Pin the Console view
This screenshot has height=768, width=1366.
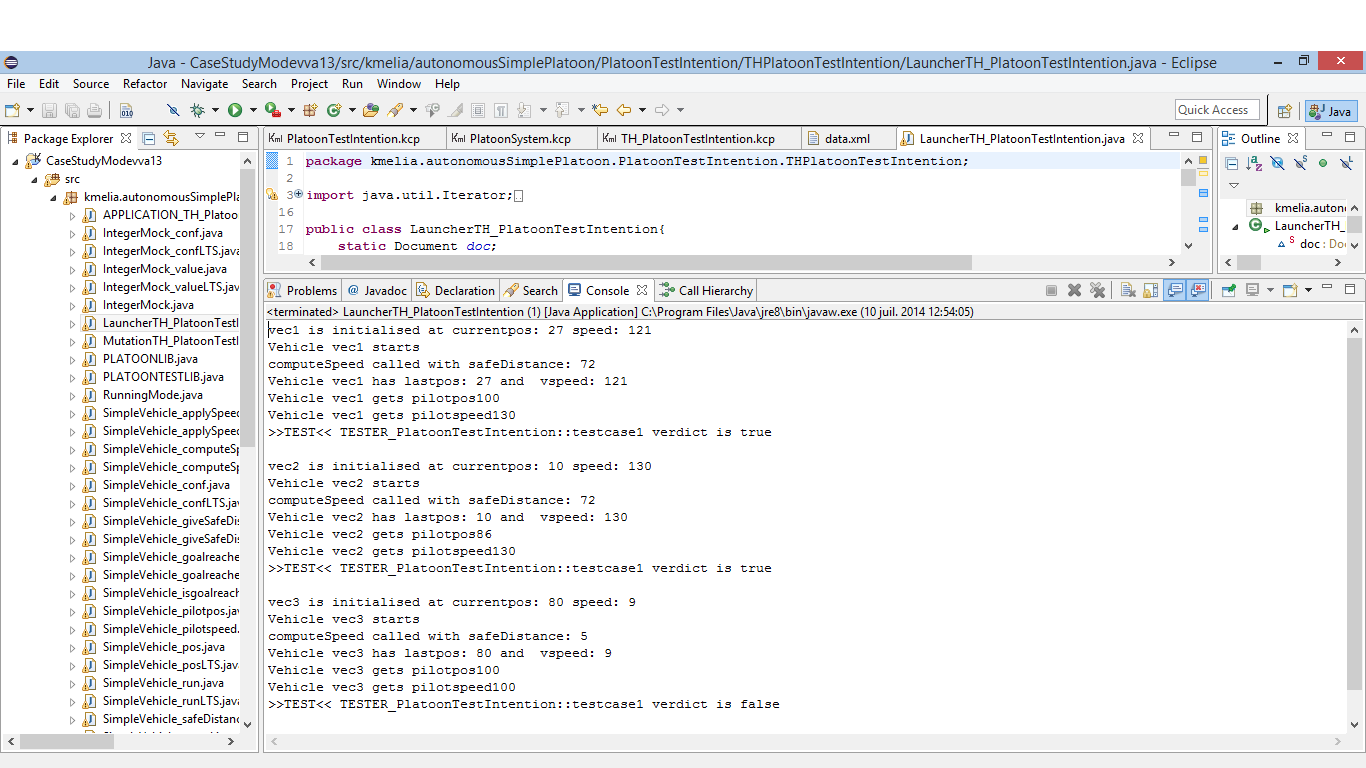[1228, 291]
